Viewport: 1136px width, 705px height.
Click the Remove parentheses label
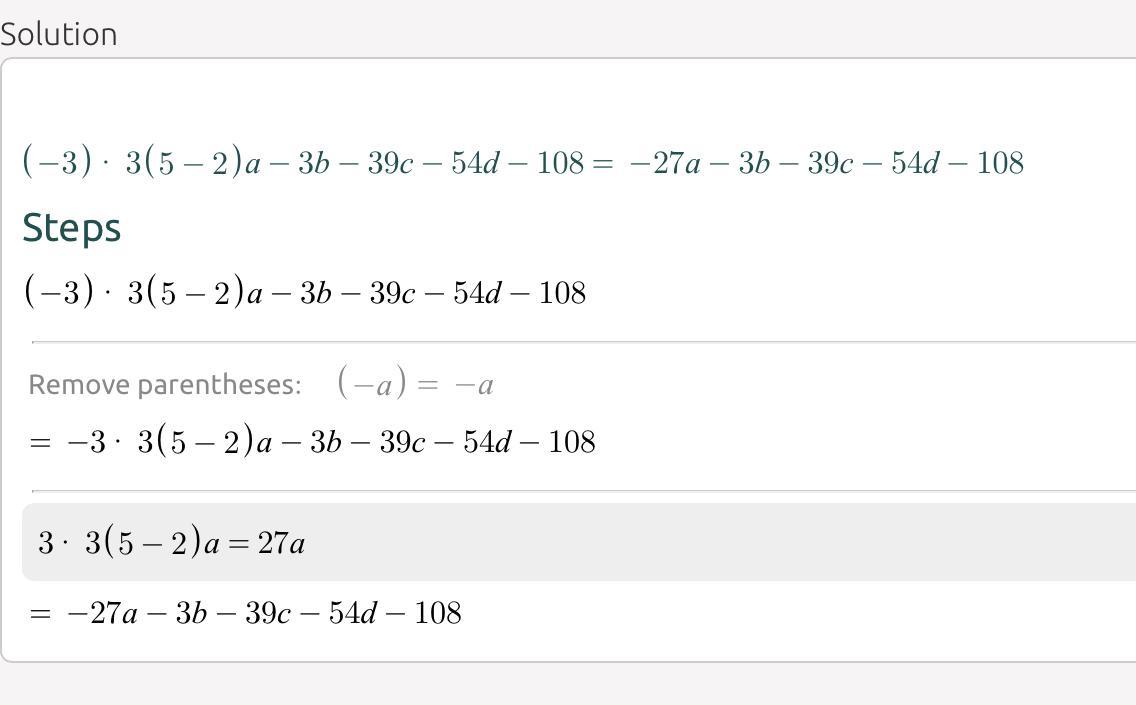click(164, 384)
